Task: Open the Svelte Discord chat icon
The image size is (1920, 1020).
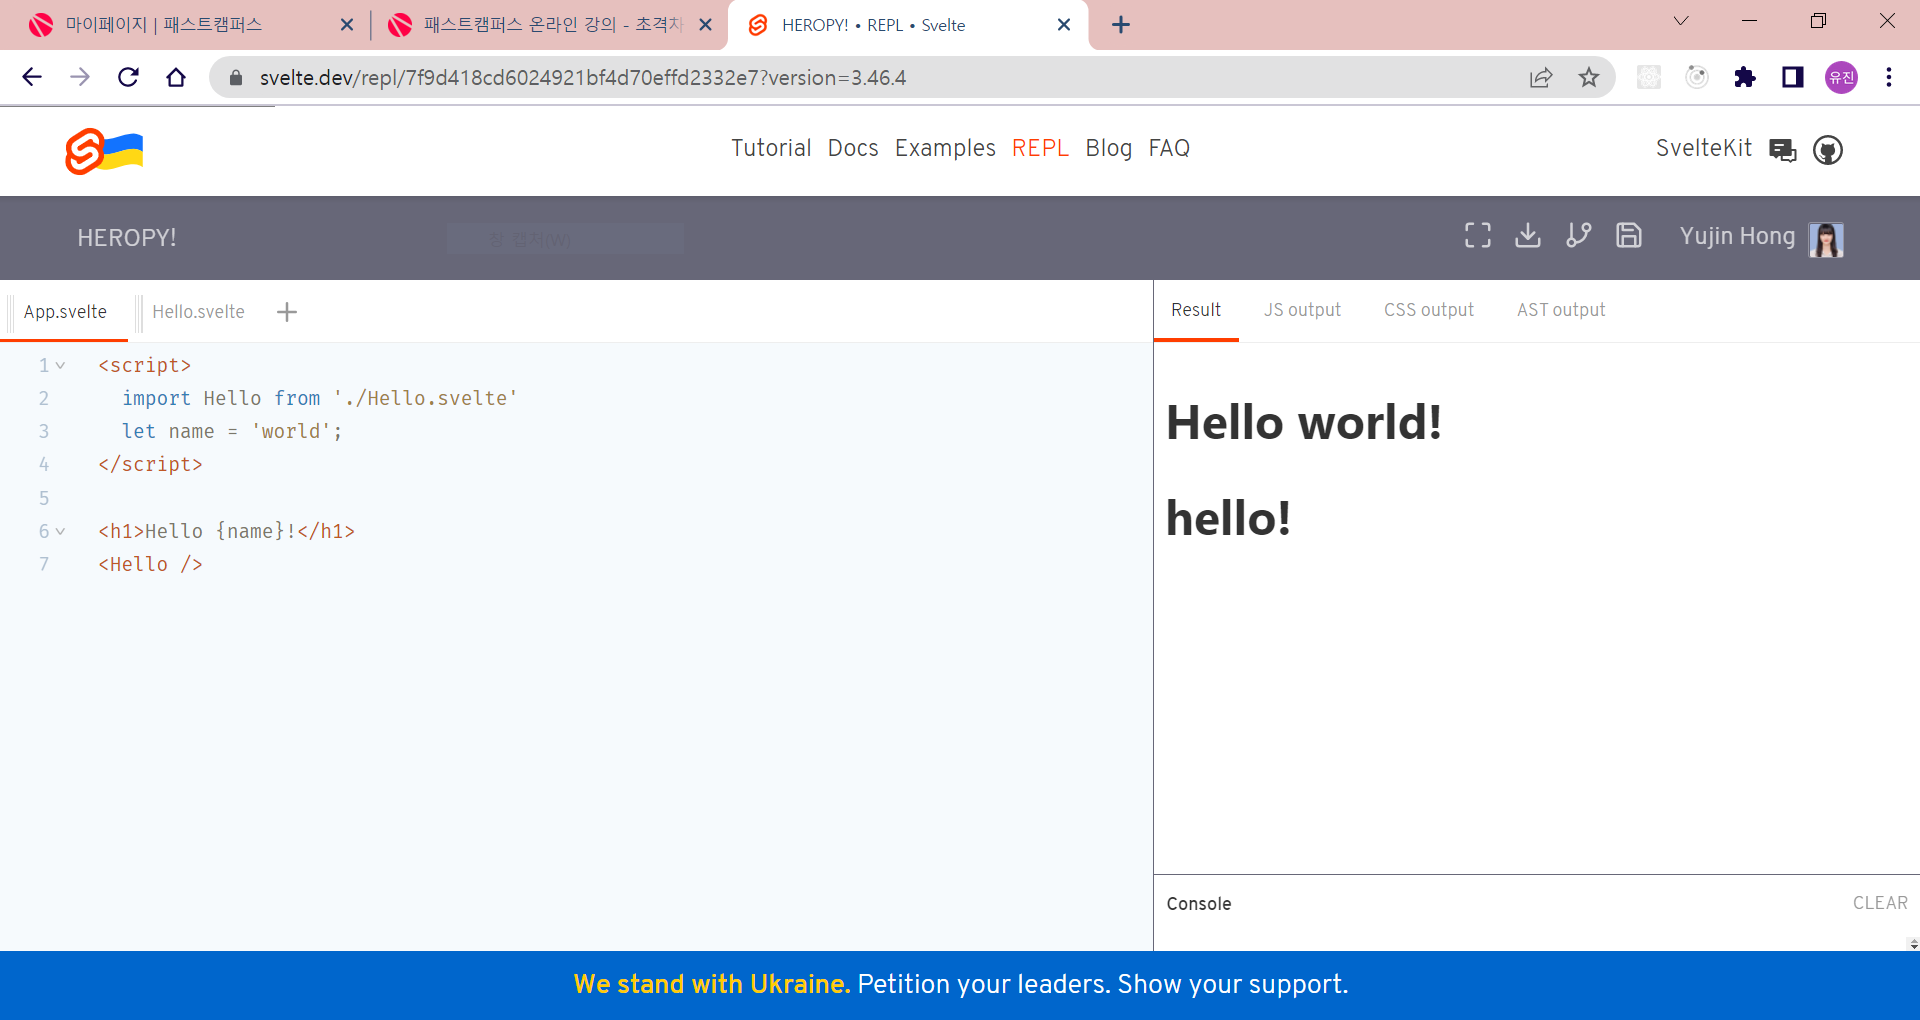Action: click(1782, 150)
